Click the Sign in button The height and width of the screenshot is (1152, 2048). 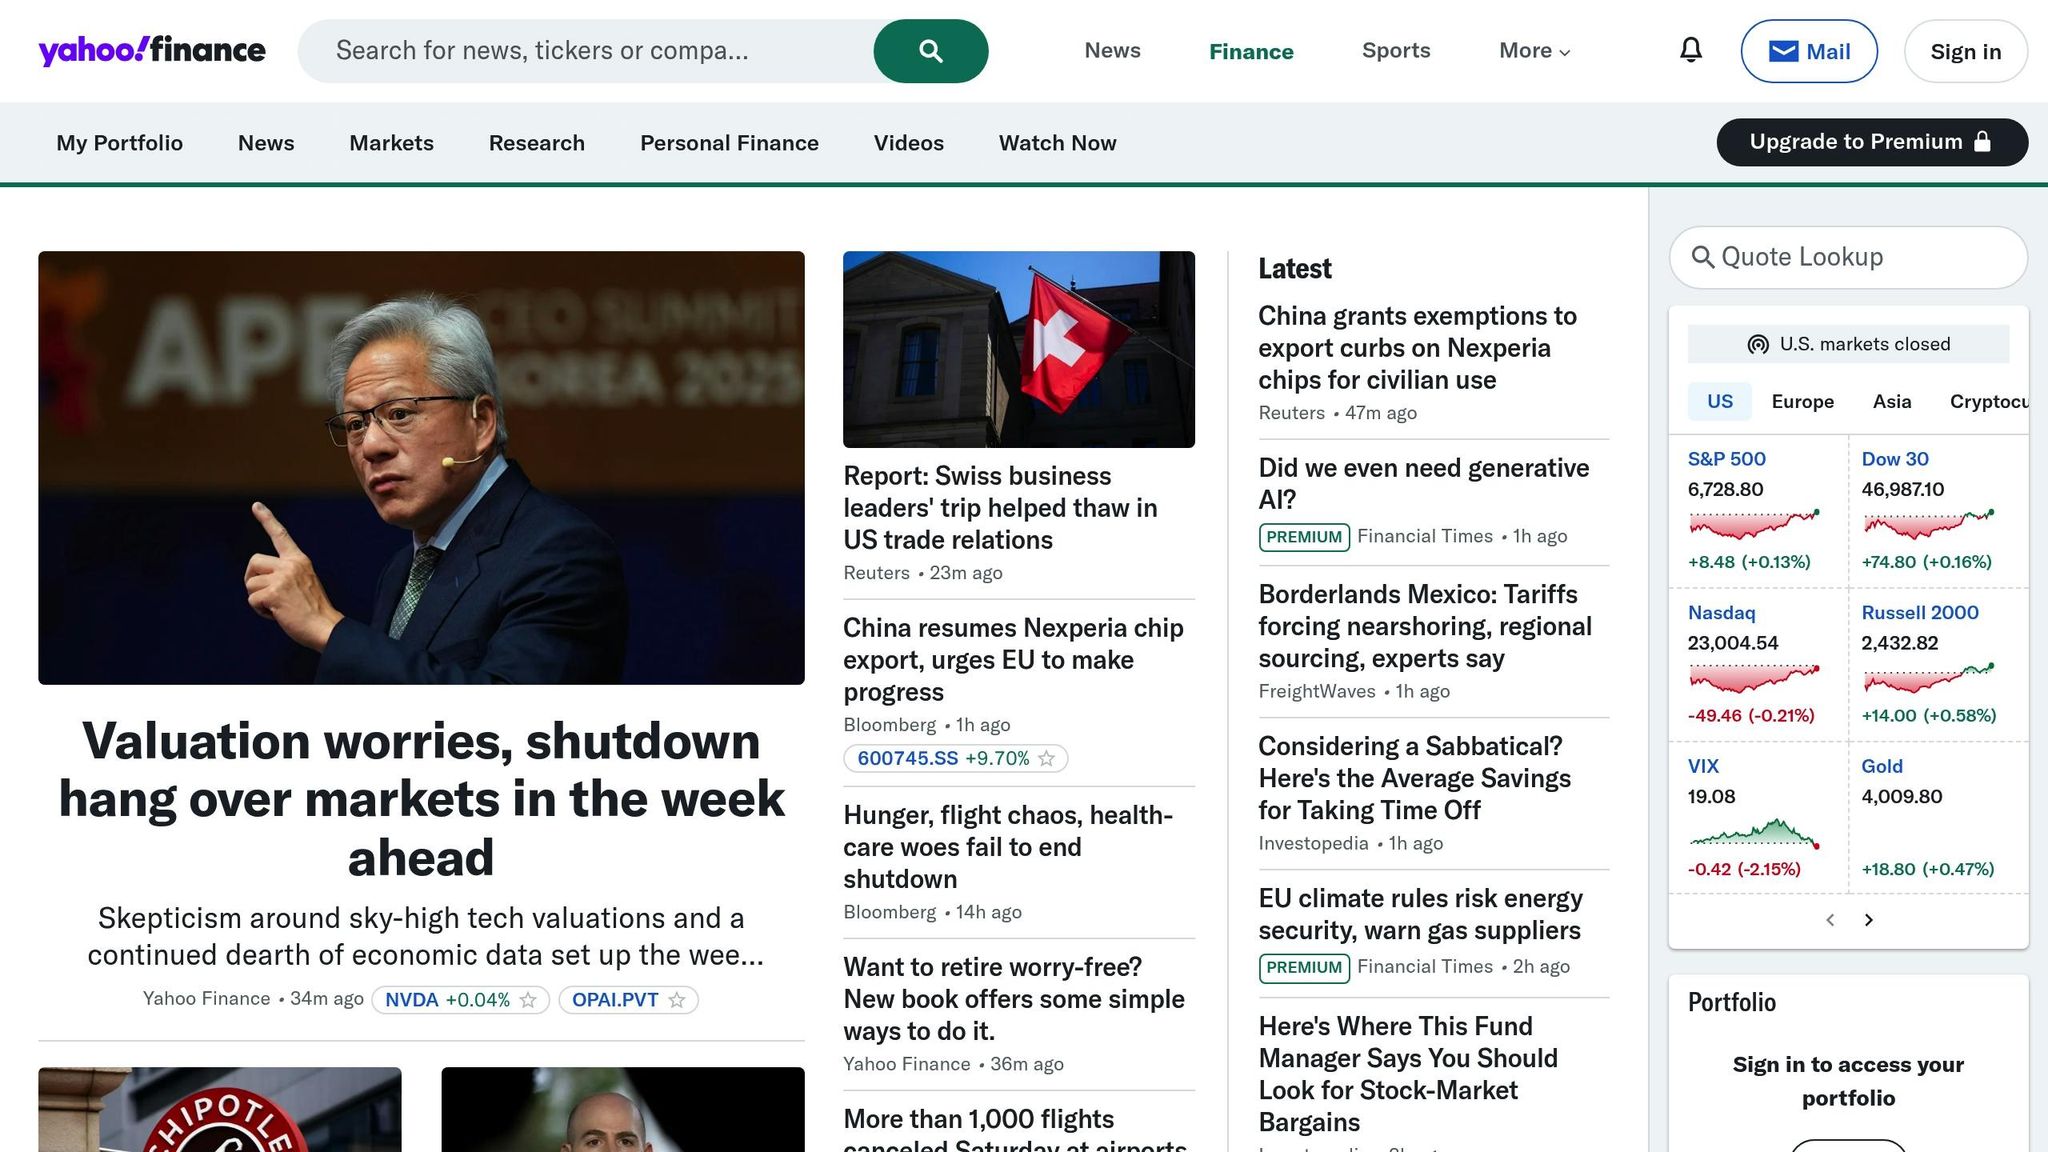tap(1964, 51)
